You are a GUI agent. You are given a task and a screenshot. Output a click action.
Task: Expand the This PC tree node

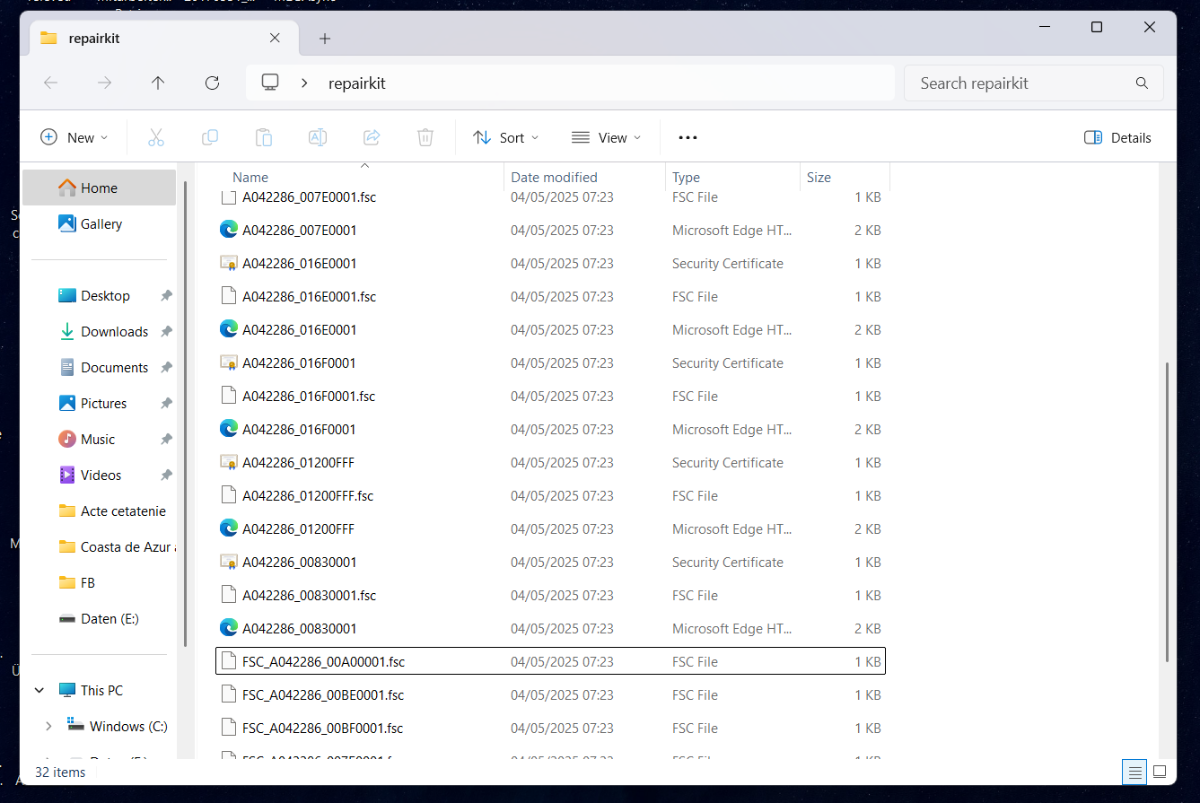tap(40, 690)
